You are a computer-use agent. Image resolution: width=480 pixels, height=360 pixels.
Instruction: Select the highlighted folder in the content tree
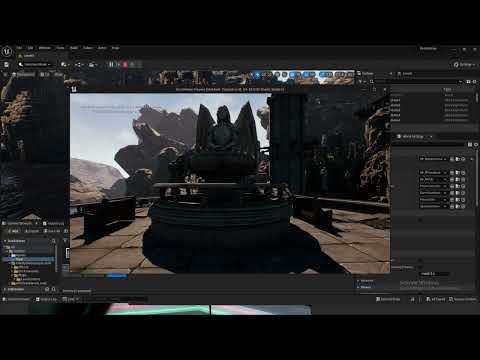point(28,259)
